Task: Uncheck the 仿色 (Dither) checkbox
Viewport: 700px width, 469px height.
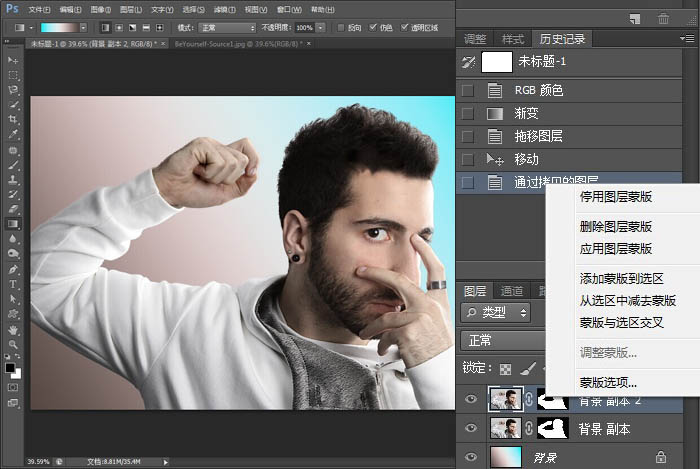Action: coord(373,27)
